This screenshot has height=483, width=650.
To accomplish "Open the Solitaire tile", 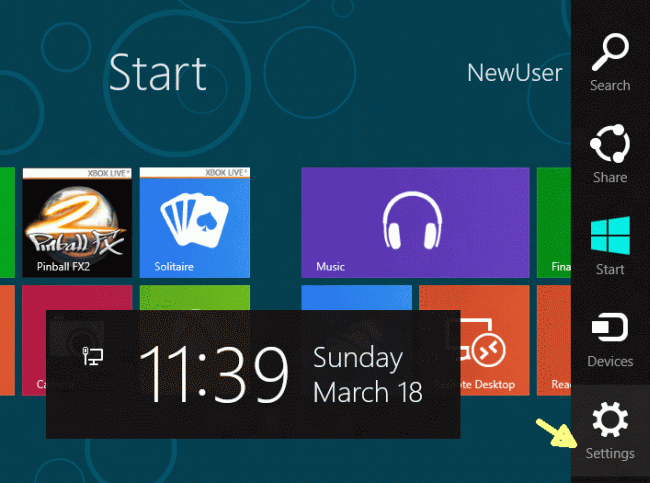I will [x=195, y=223].
